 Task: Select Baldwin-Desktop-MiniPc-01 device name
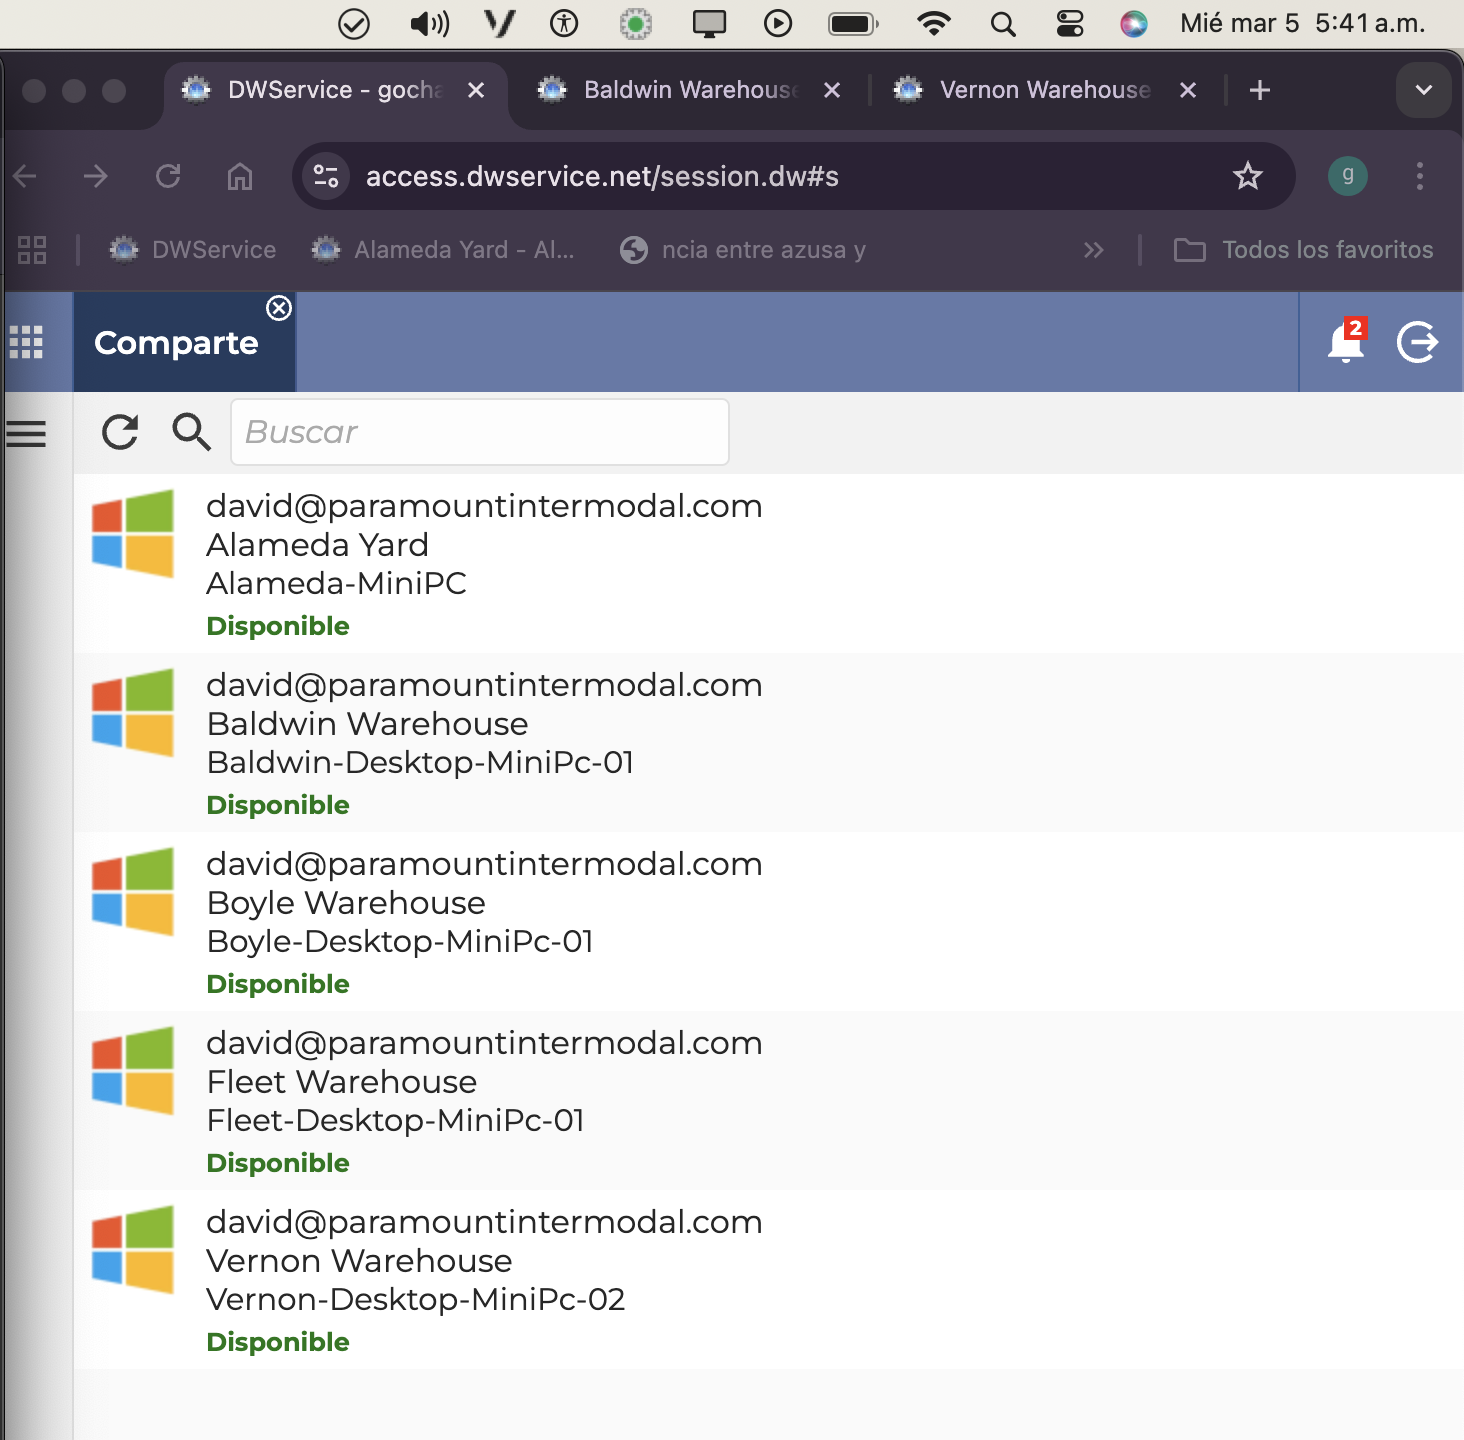[420, 762]
